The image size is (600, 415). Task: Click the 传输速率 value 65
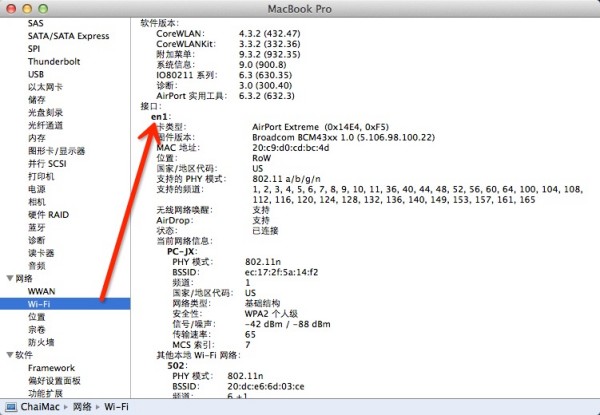click(x=250, y=335)
